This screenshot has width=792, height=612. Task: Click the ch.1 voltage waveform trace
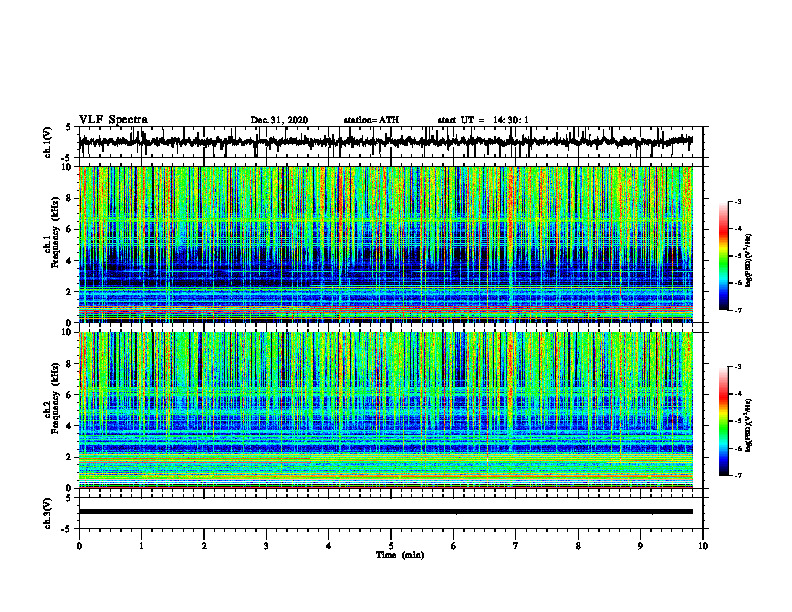[x=385, y=142]
